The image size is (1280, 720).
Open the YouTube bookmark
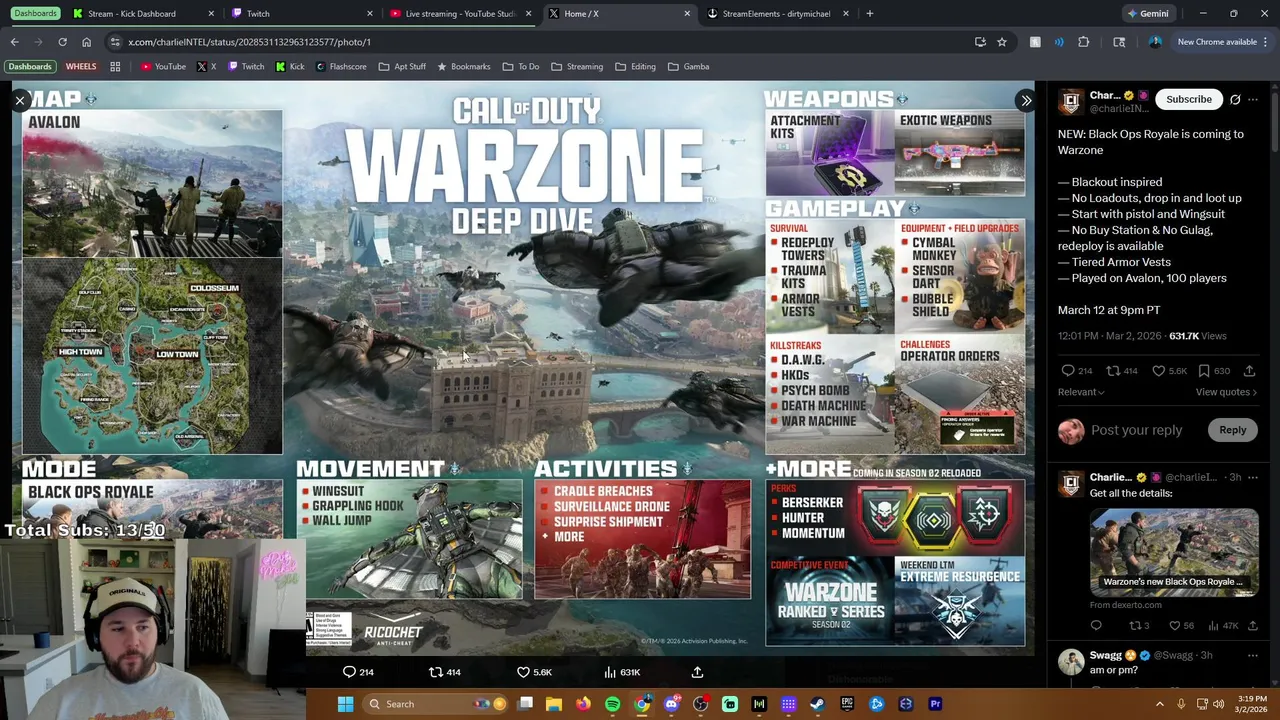(x=163, y=67)
